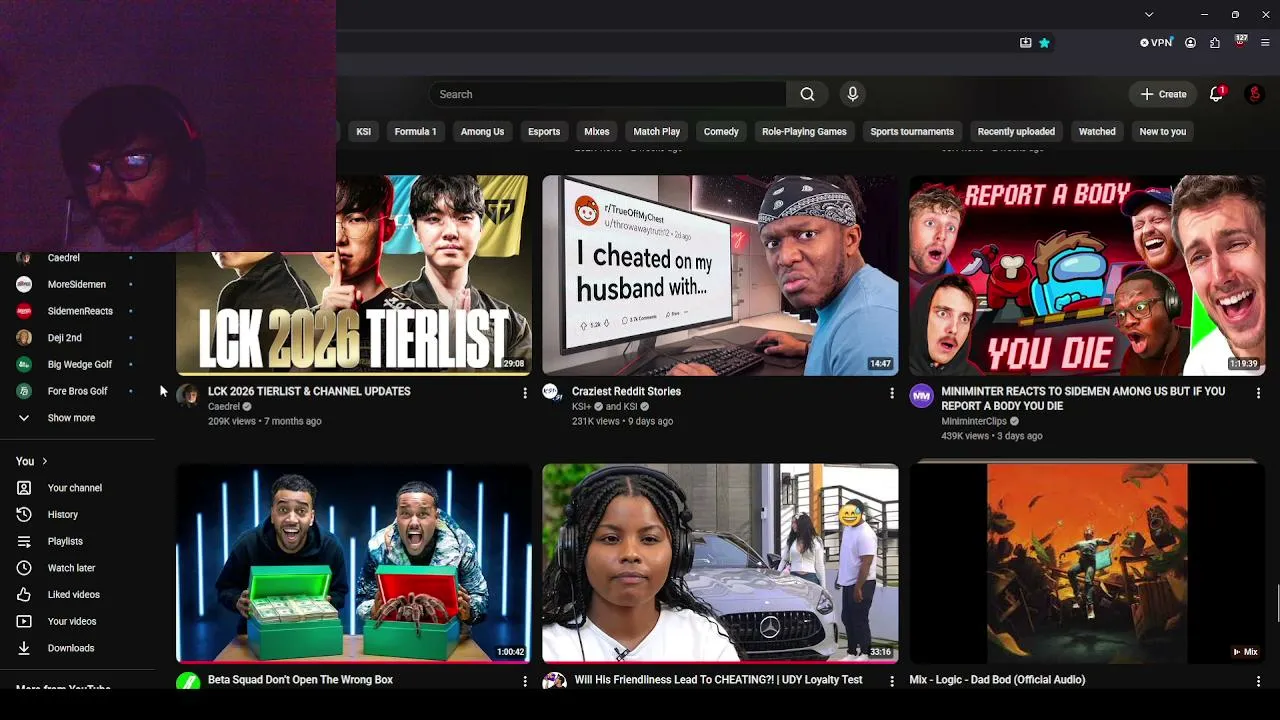Click the search magnifier button
This screenshot has height=720, width=1280.
pyautogui.click(x=807, y=94)
